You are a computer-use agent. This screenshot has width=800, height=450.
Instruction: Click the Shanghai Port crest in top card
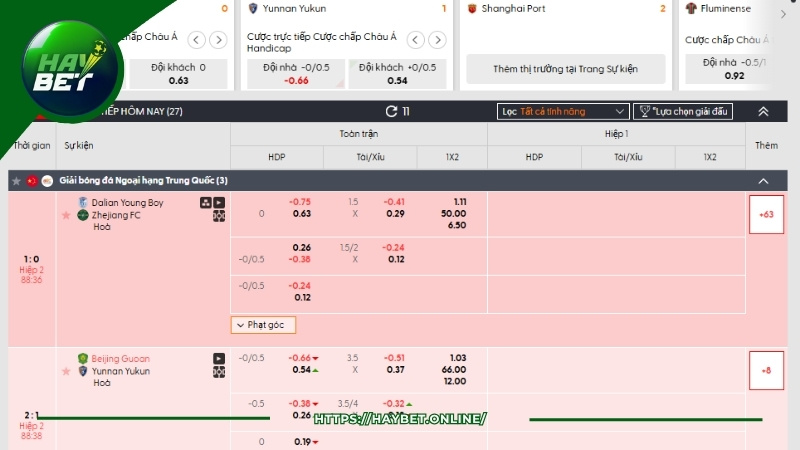(x=472, y=8)
